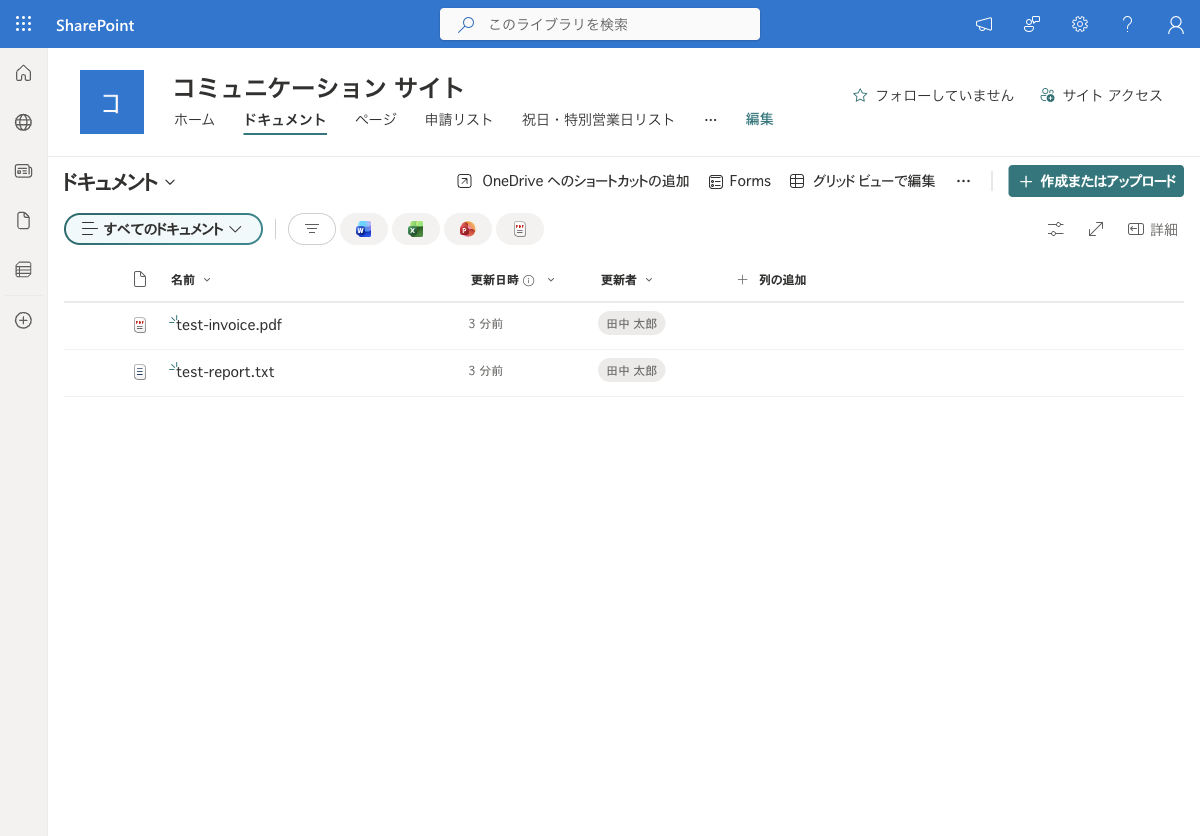The width and height of the screenshot is (1200, 836).
Task: Click the file type column header icon
Action: click(140, 279)
